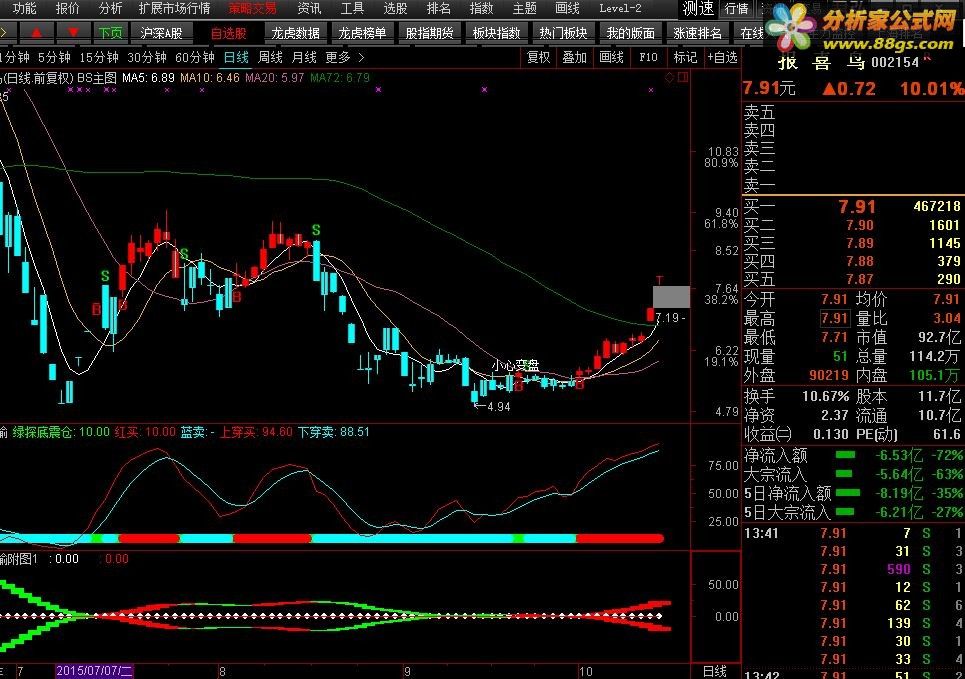Open the 龙虎榜单 toolbar tab
965x679 pixels.
pos(362,33)
